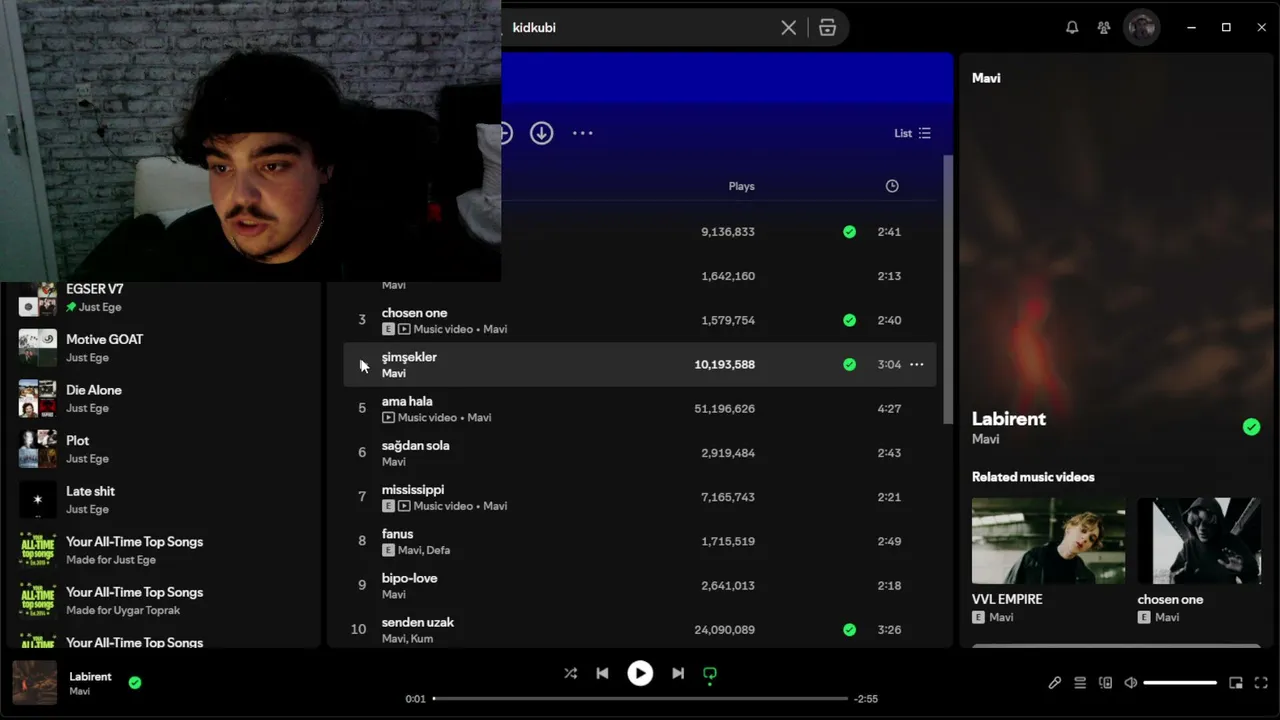Select the bipo-love track title

409,578
